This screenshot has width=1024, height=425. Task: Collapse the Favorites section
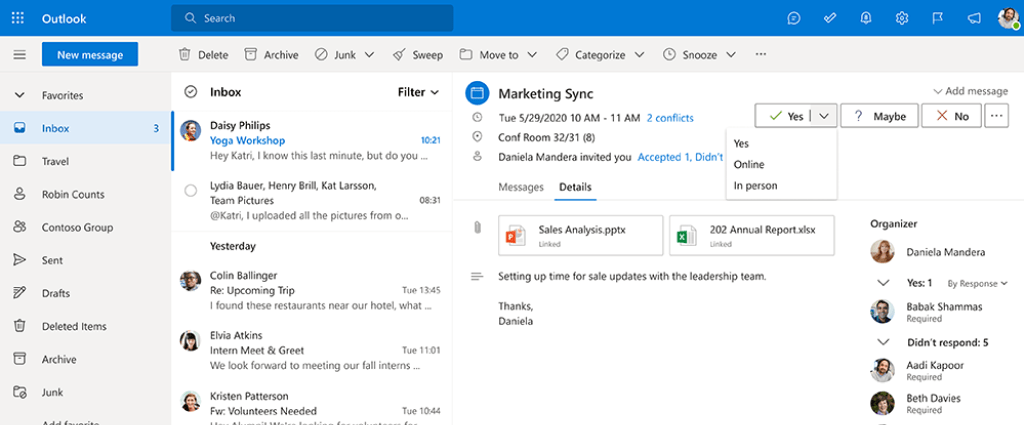click(20, 95)
